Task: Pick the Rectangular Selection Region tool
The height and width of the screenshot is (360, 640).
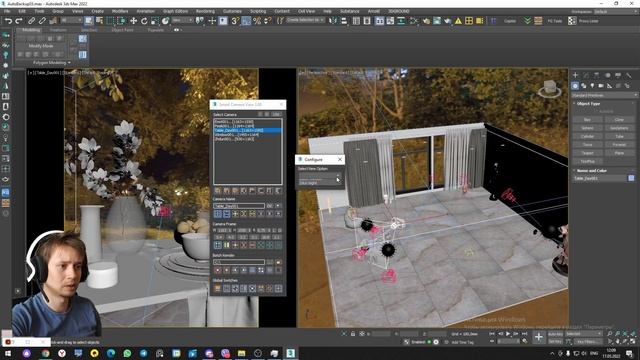Action: pyautogui.click(x=110, y=21)
